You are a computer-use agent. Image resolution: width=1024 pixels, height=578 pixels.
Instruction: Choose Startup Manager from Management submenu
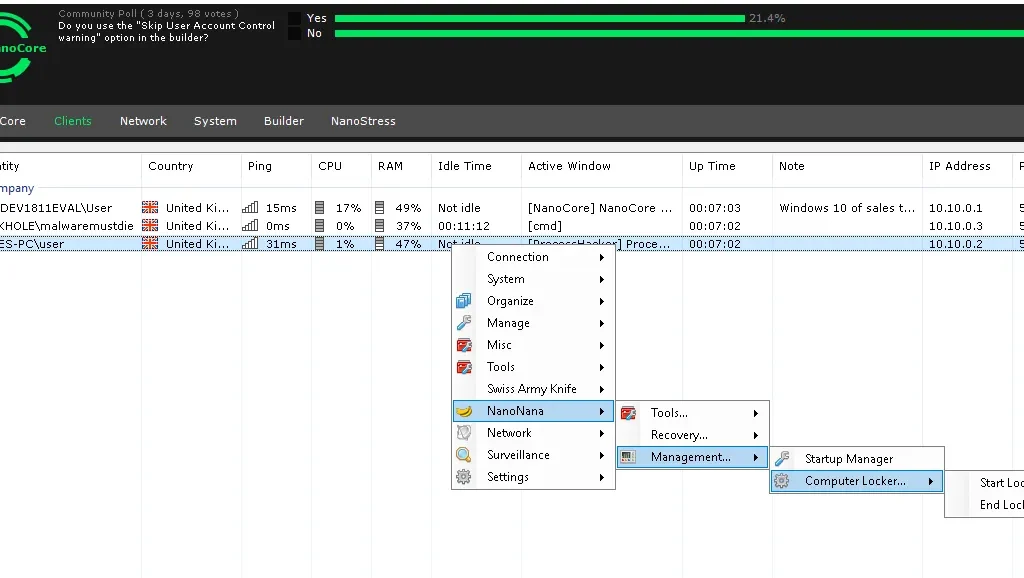(x=857, y=459)
